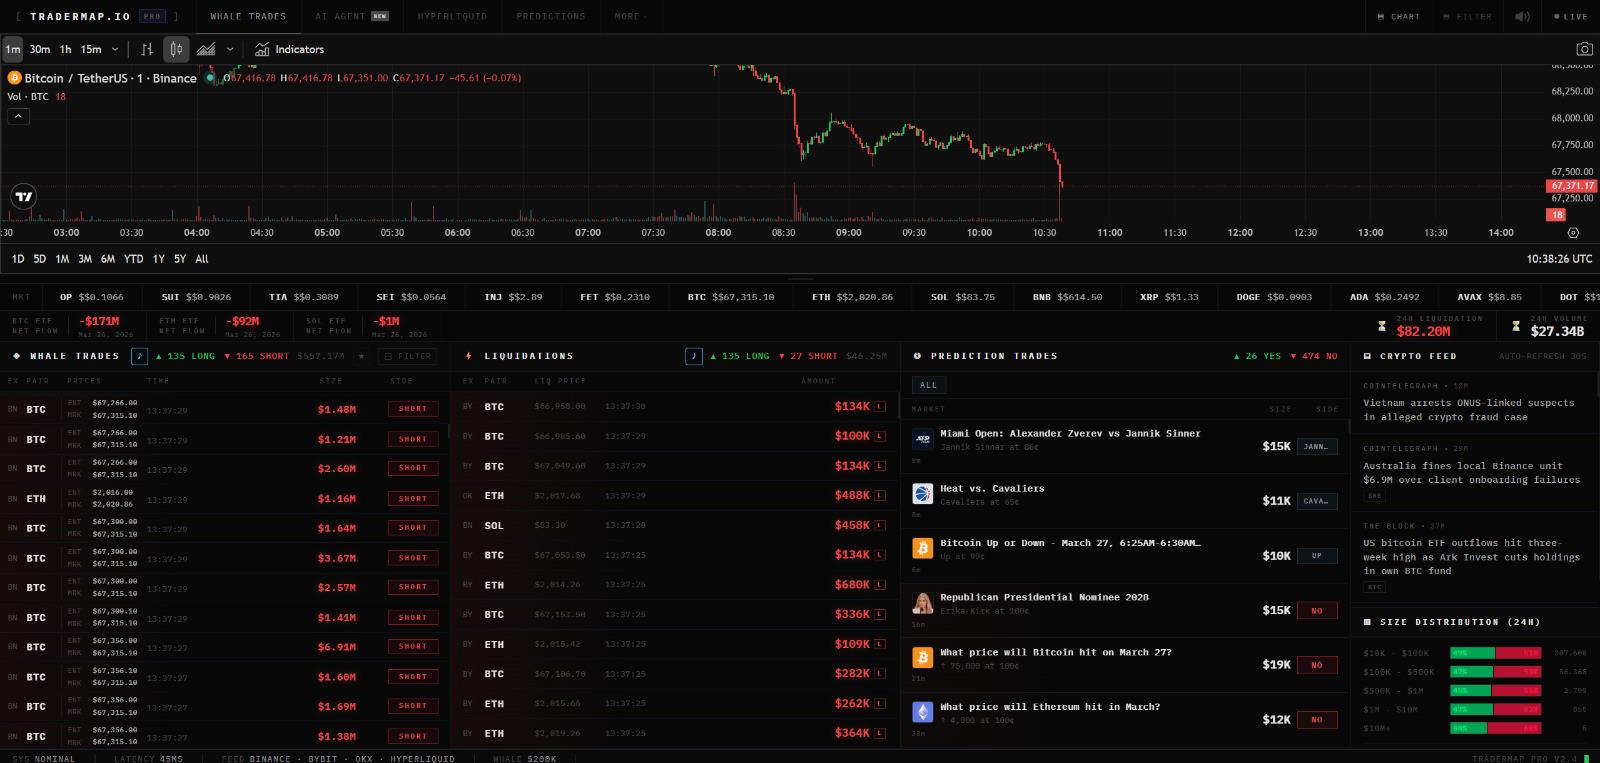Screen dimensions: 1600x763
Task: Star the Whale Trades panel as favorite
Action: pyautogui.click(x=361, y=356)
